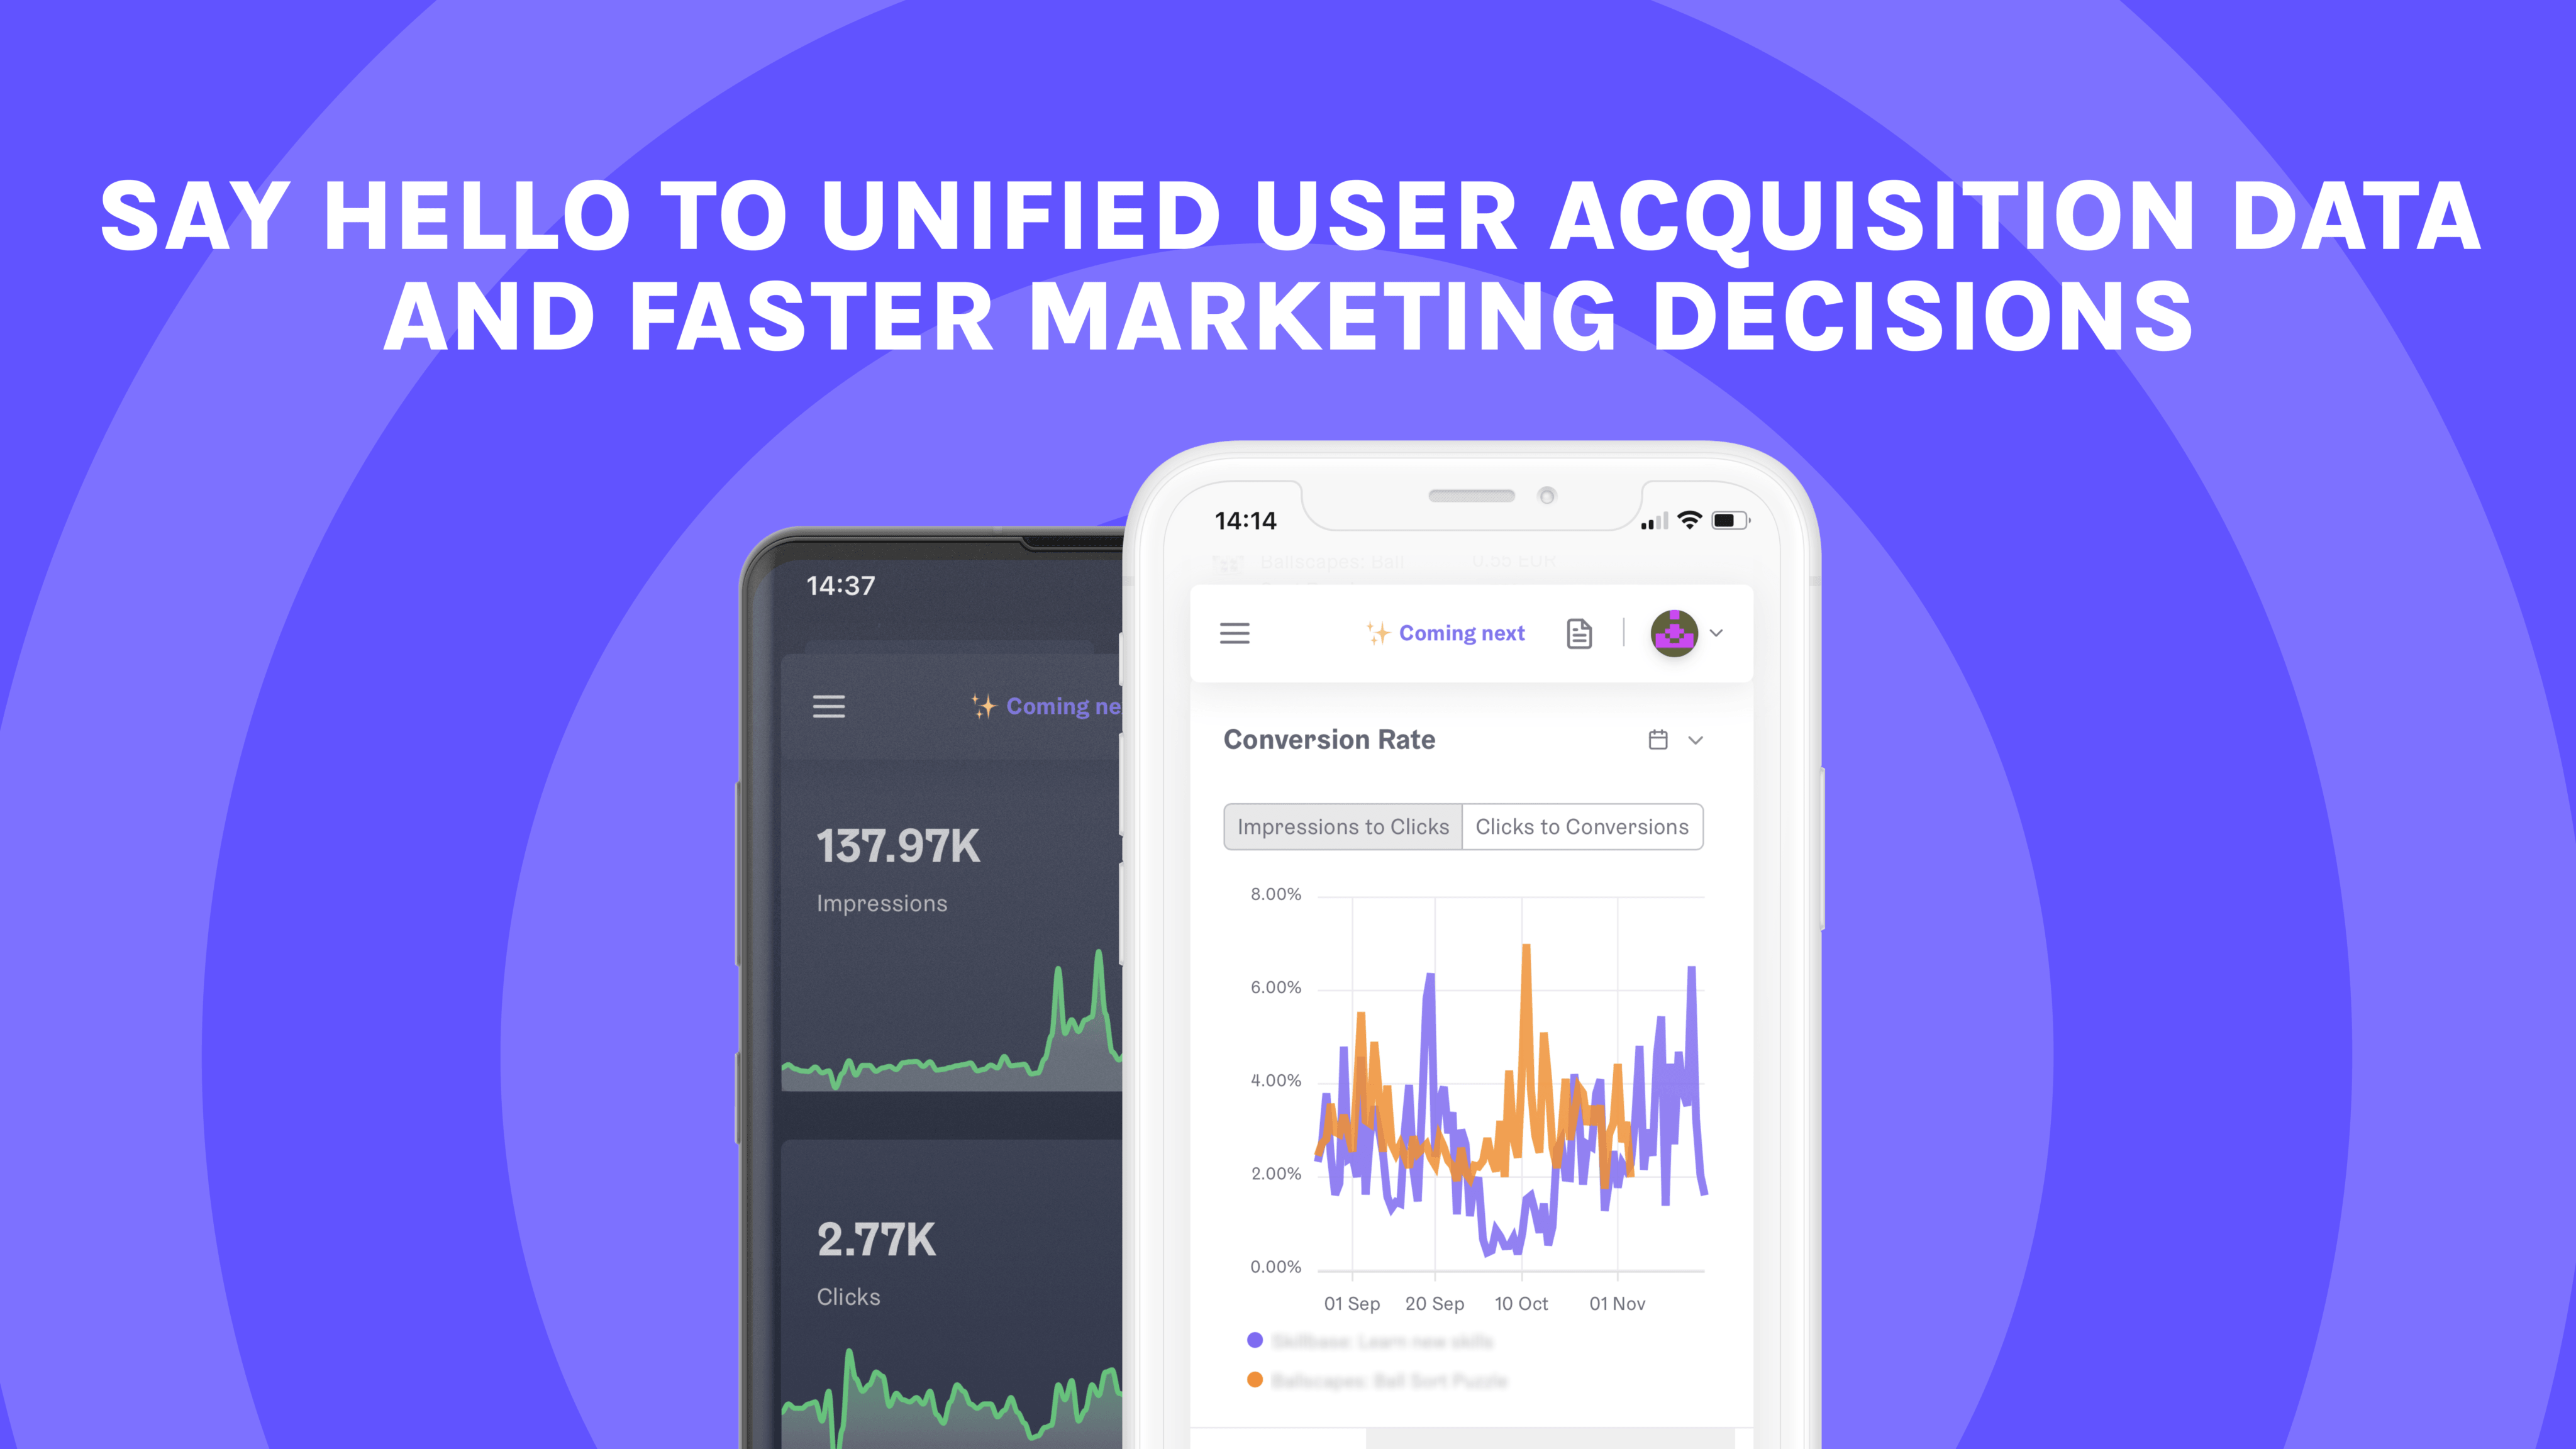Expand the user profile dropdown arrow
This screenshot has height=1449, width=2576.
point(1716,633)
